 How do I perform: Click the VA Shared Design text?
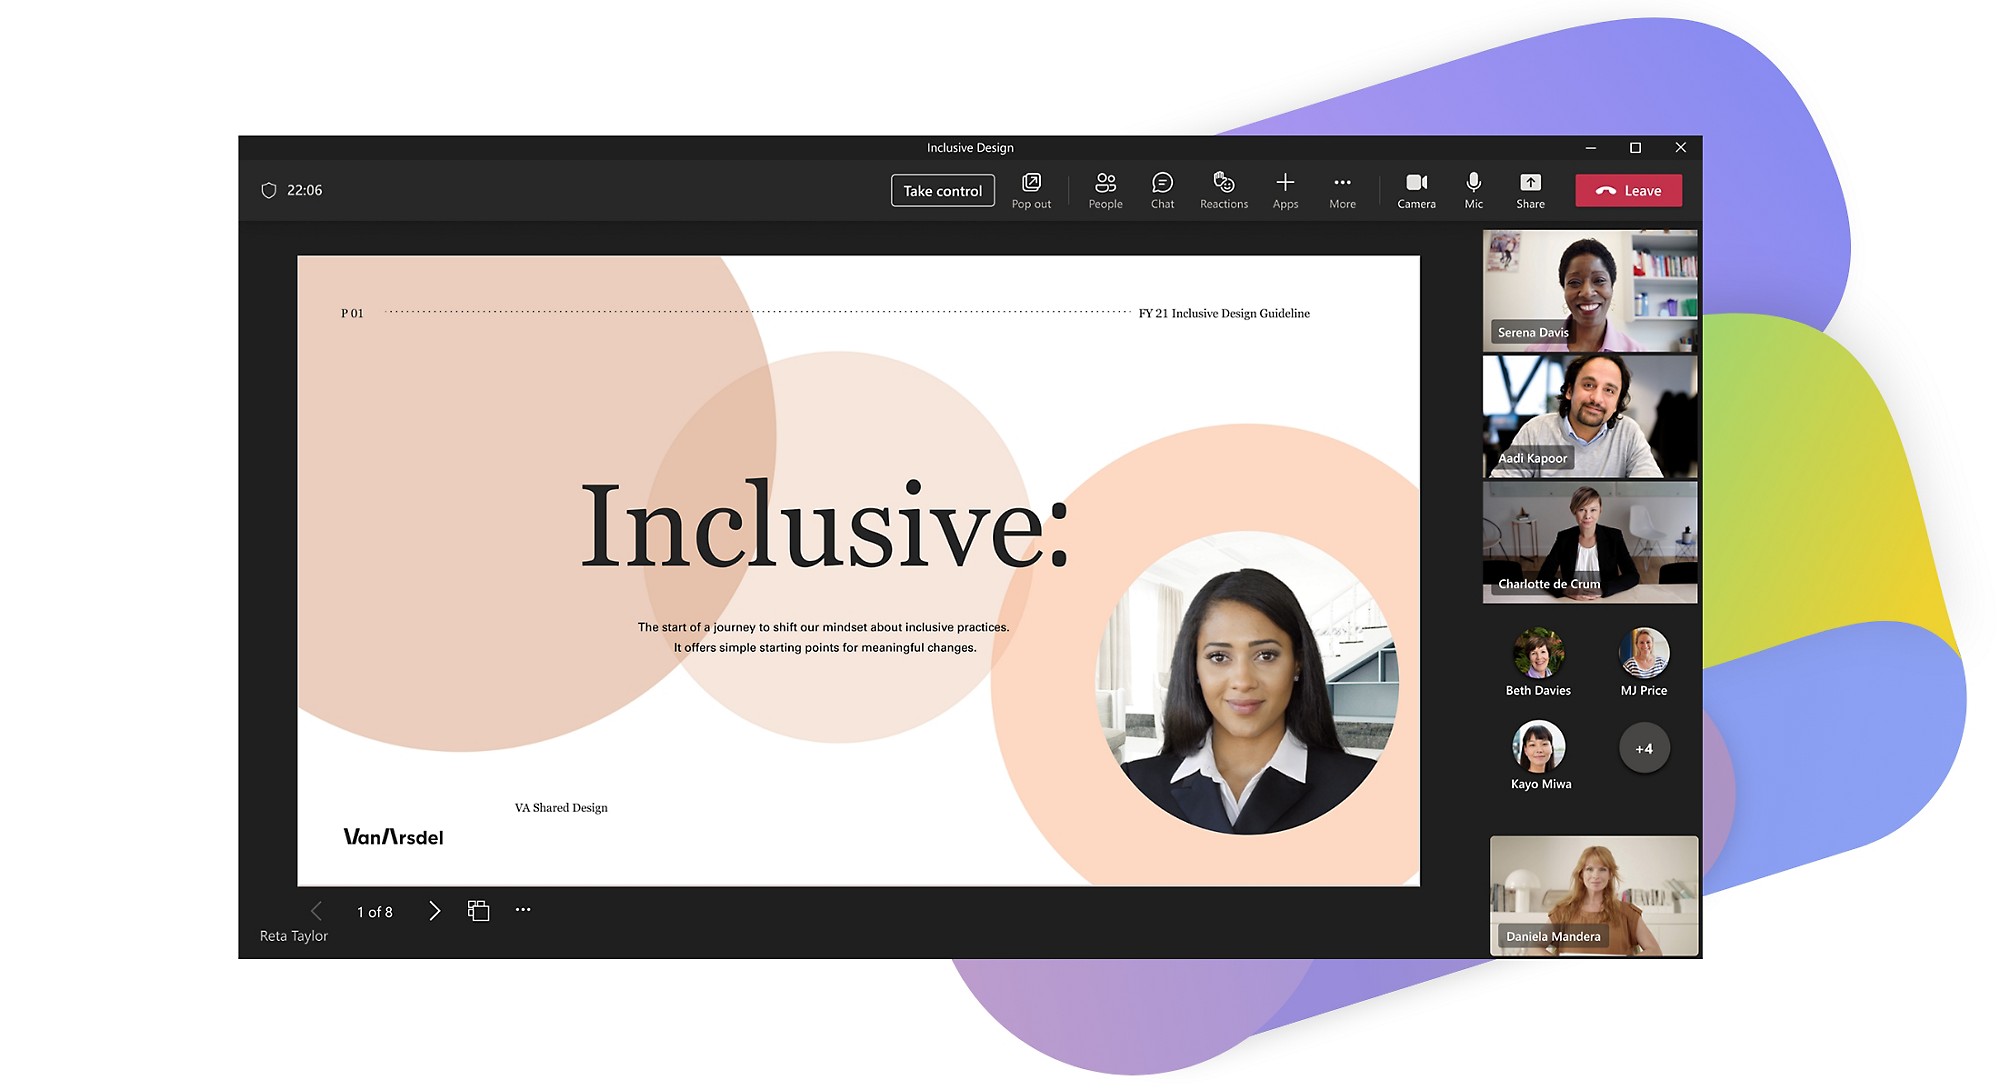(x=561, y=808)
